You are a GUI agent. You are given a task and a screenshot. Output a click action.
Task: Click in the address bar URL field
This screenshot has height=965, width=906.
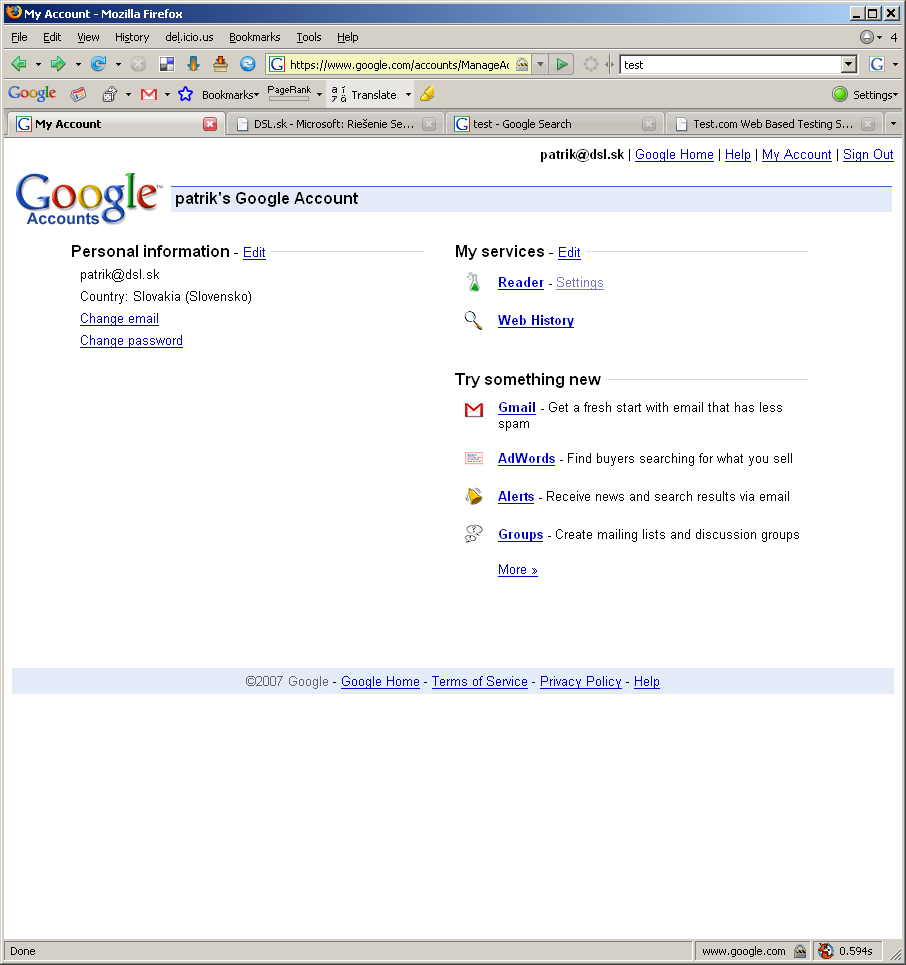(x=399, y=64)
